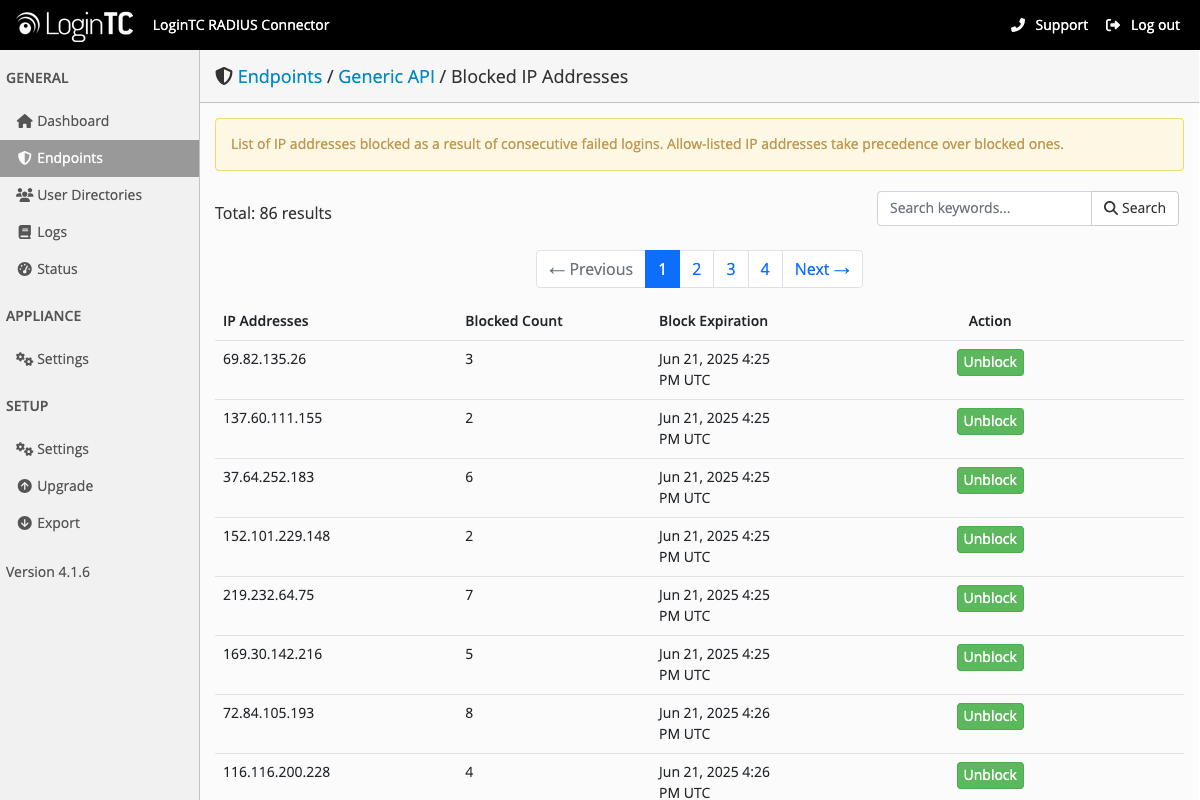Image resolution: width=1200 pixels, height=800 pixels.
Task: Click the Appliance Settings gears icon
Action: (25, 359)
